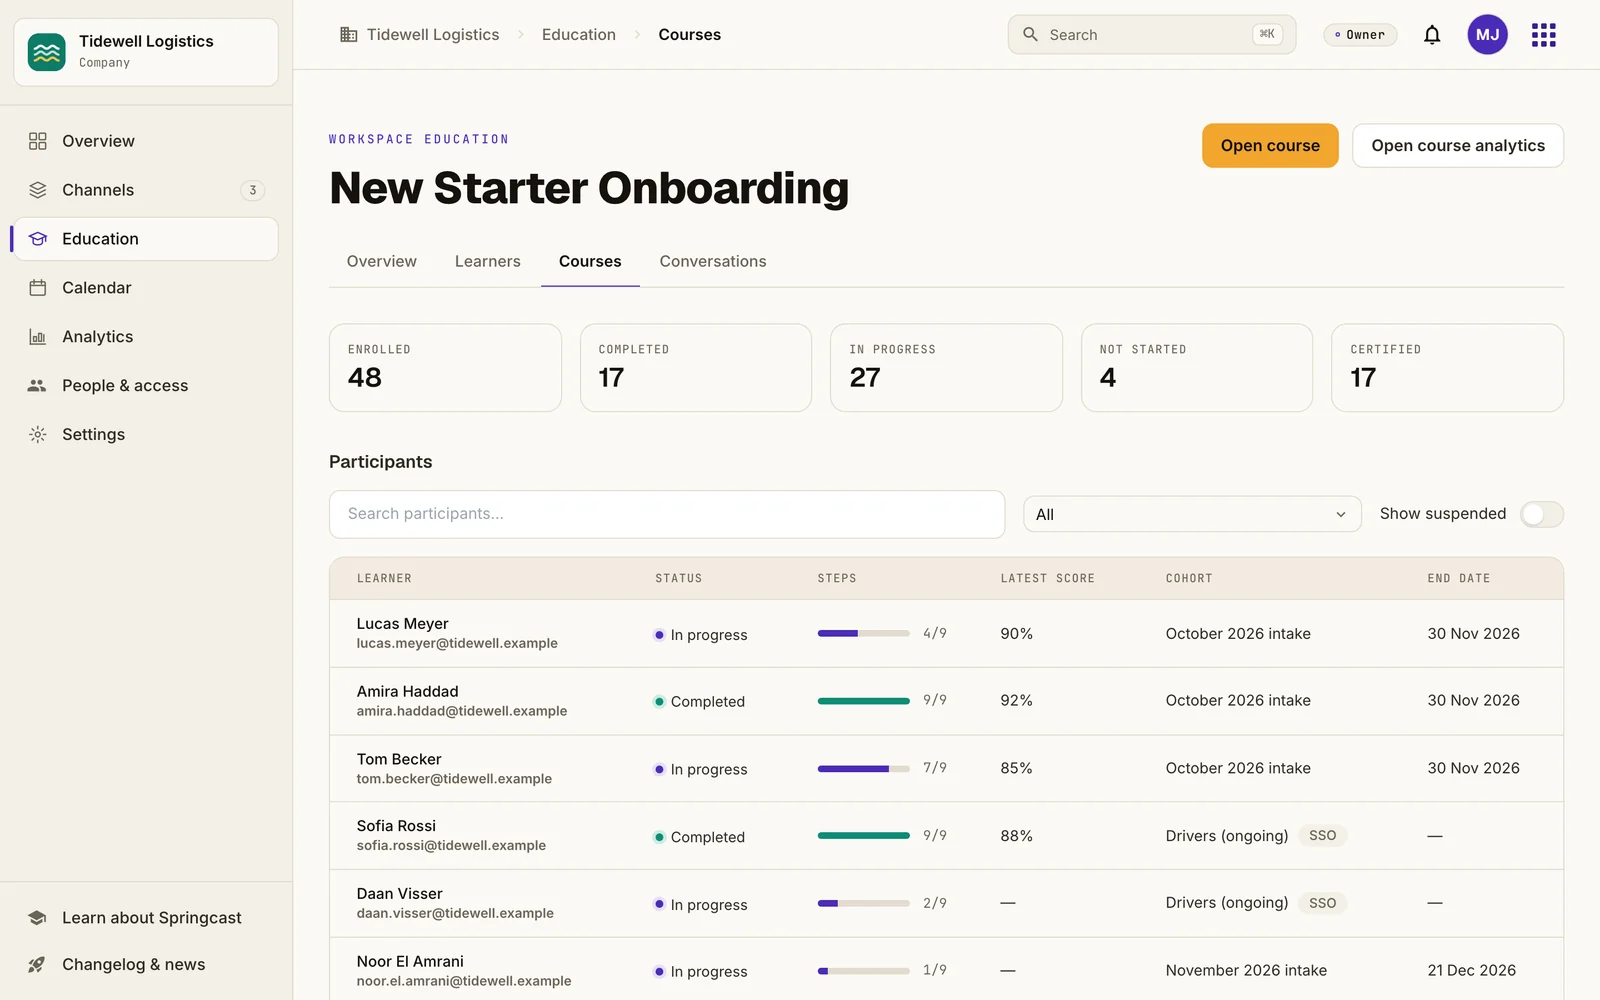Open learner Amira Haddad
The height and width of the screenshot is (1000, 1600).
pyautogui.click(x=407, y=692)
